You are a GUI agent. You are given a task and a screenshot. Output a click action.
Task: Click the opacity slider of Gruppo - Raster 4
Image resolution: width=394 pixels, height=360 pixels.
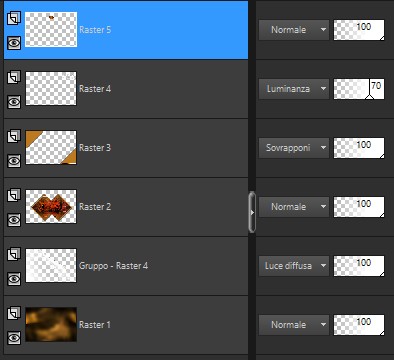pyautogui.click(x=359, y=266)
